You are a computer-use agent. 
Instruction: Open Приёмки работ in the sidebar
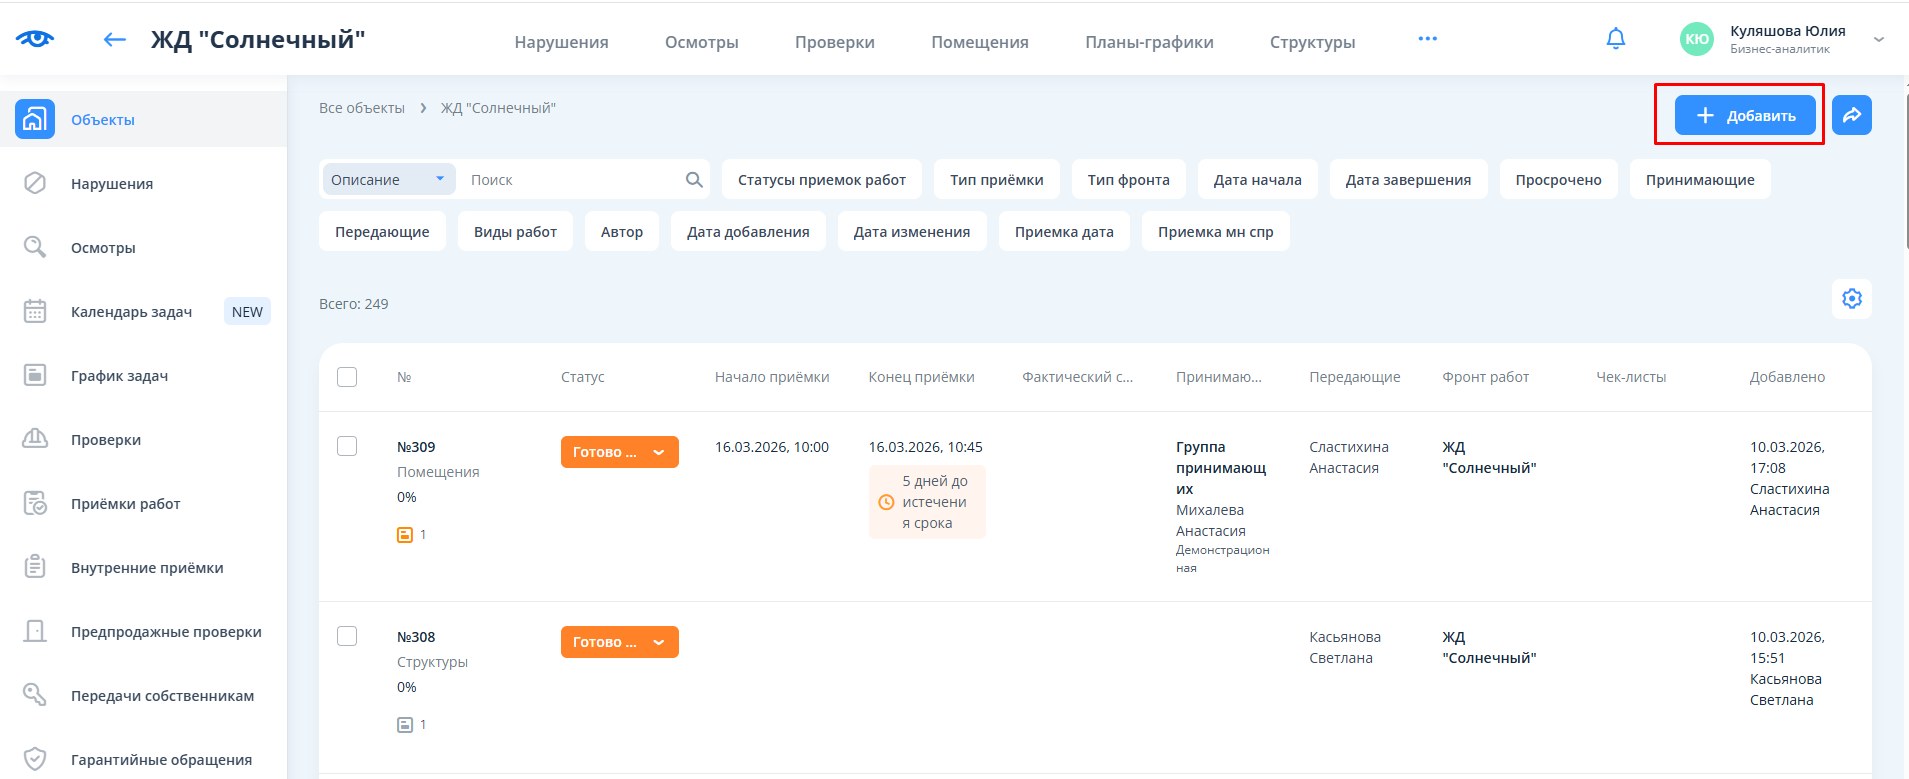coord(126,504)
